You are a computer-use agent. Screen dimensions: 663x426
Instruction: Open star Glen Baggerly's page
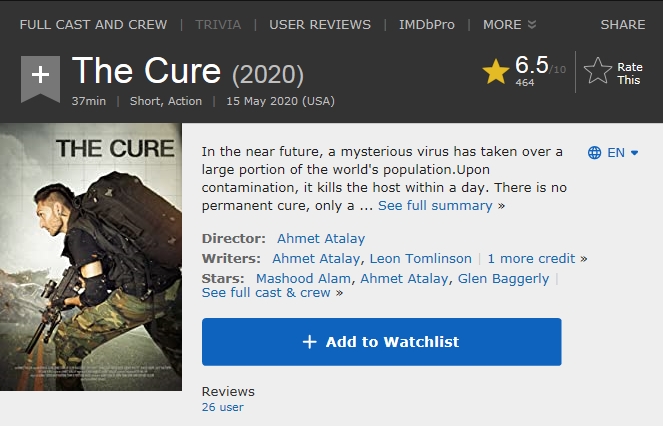(x=503, y=278)
